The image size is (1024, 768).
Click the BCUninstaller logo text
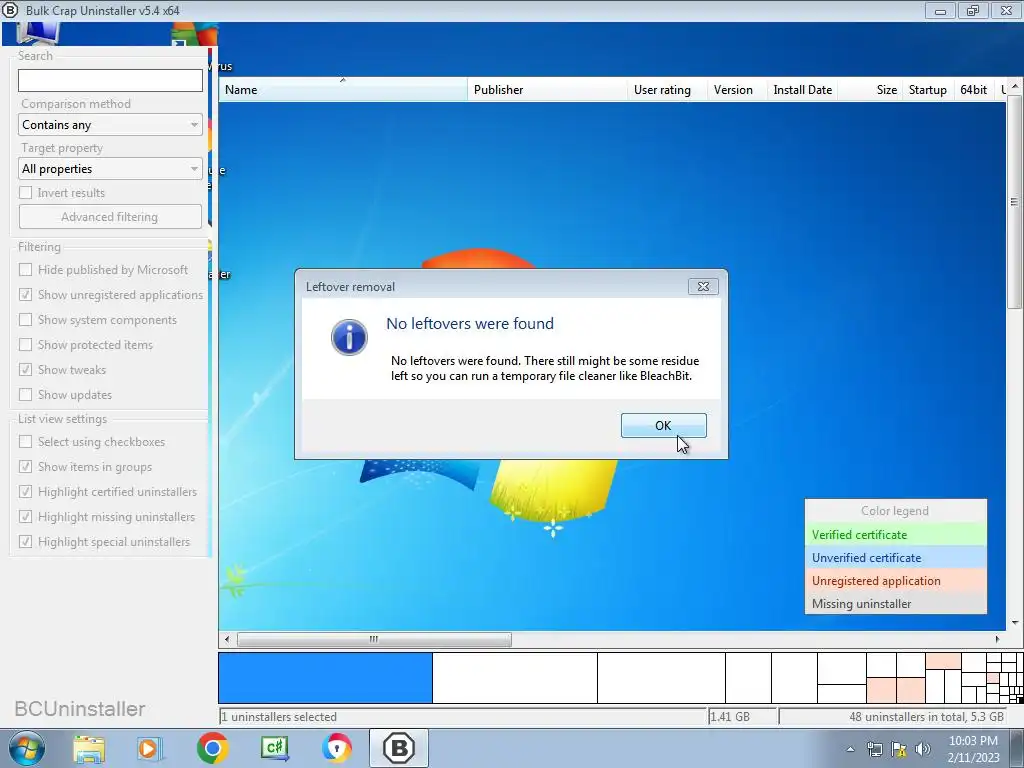(80, 709)
